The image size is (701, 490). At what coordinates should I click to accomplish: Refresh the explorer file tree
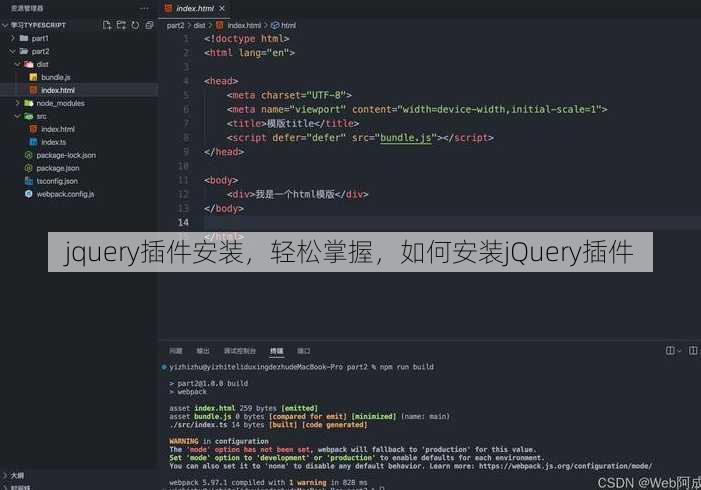click(135, 25)
